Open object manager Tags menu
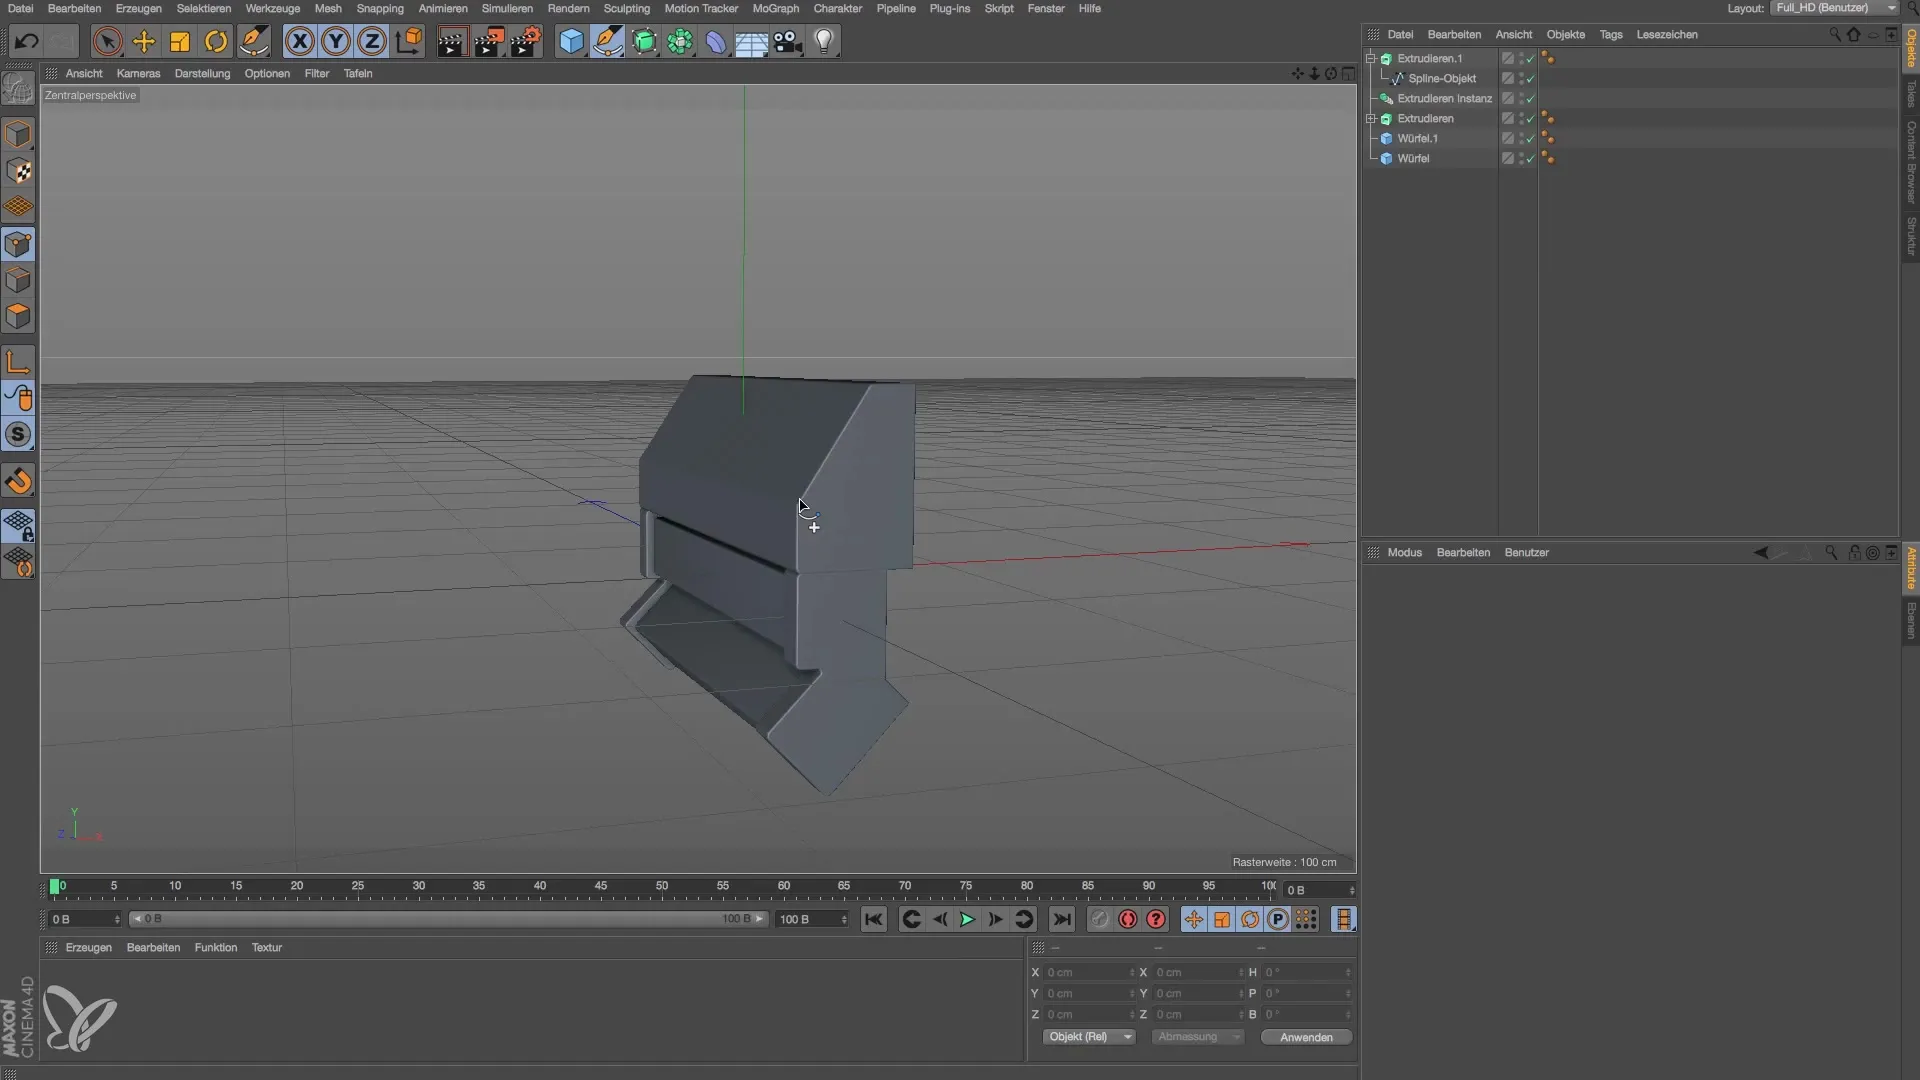 click(x=1610, y=34)
